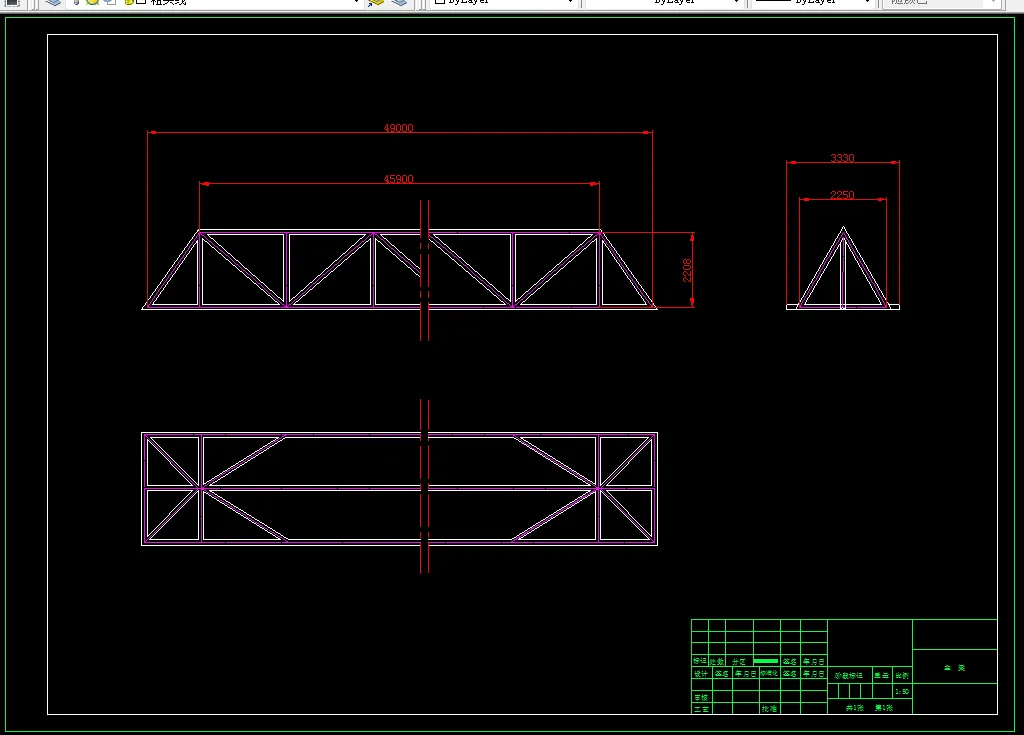
Task: Click the solid green bar in the title block
Action: point(766,661)
